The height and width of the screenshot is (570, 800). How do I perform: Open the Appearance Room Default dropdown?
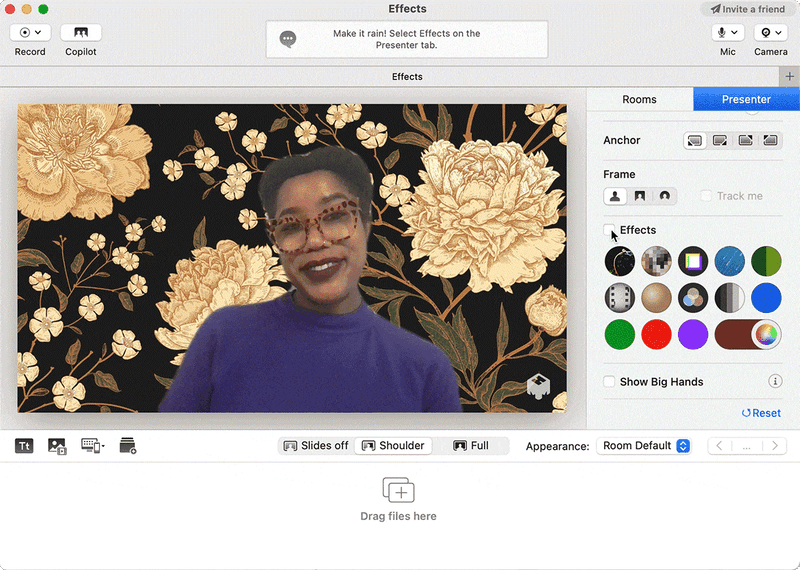pos(644,446)
